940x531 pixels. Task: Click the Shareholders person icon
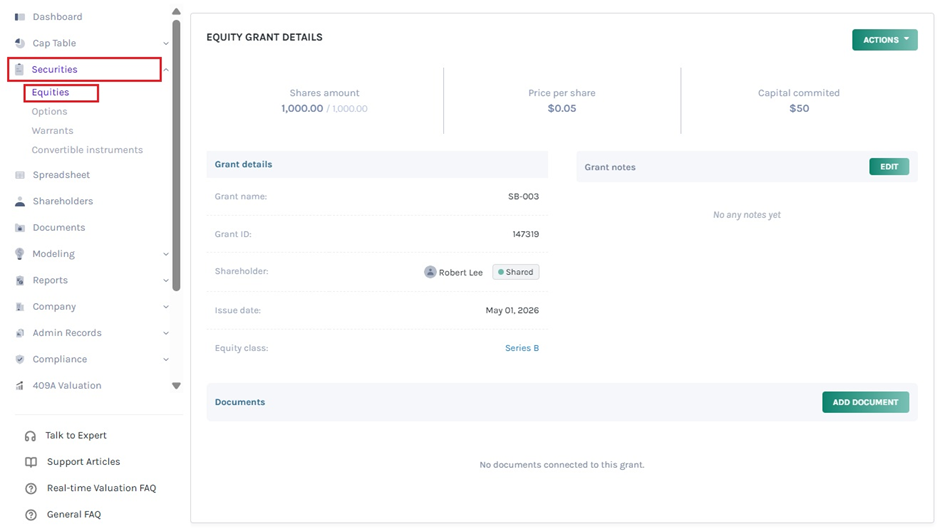point(20,201)
